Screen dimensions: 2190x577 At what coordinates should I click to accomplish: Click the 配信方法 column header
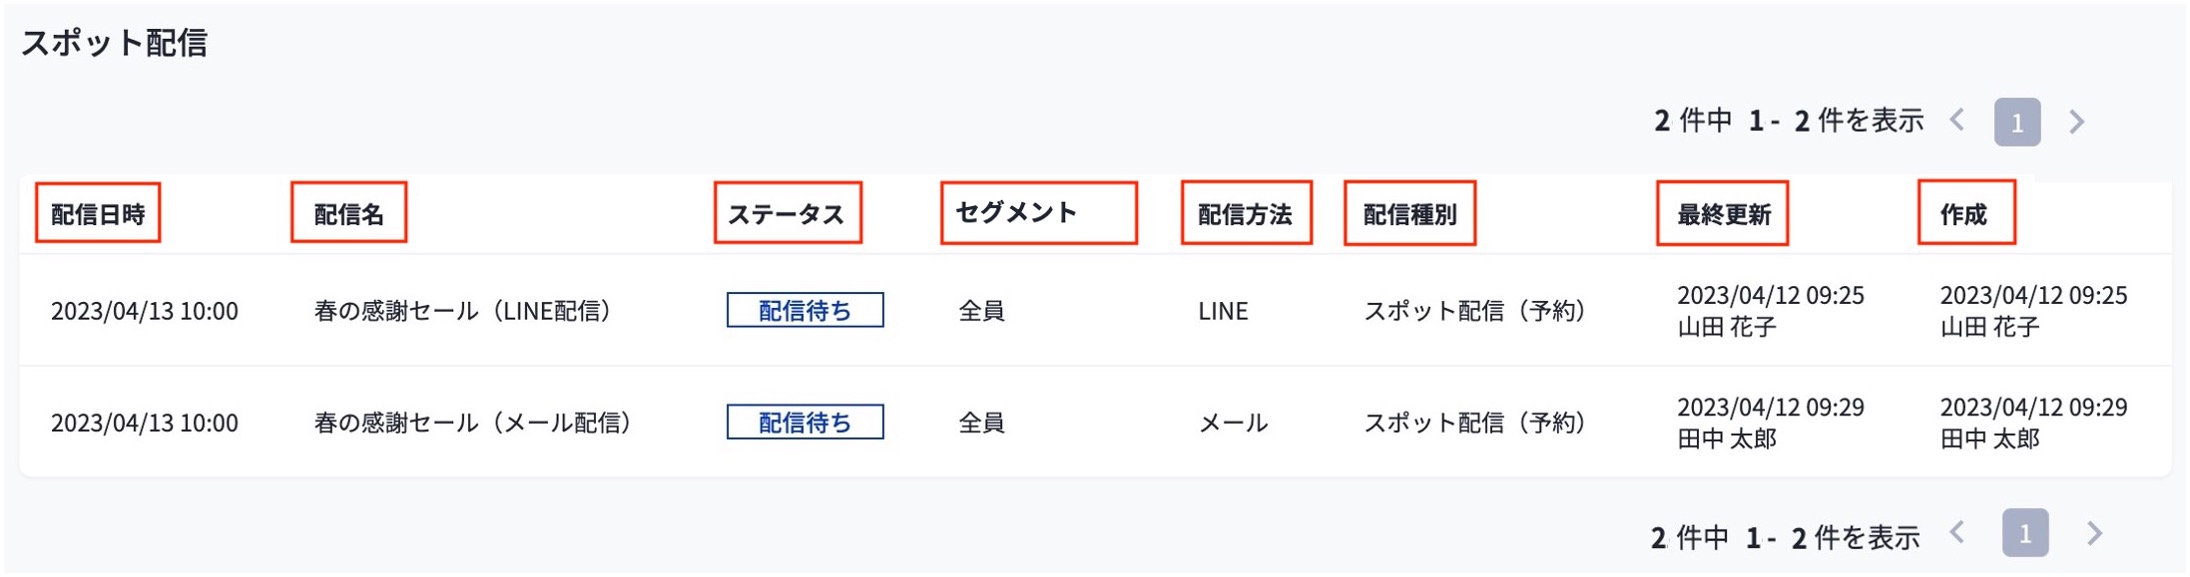1245,213
